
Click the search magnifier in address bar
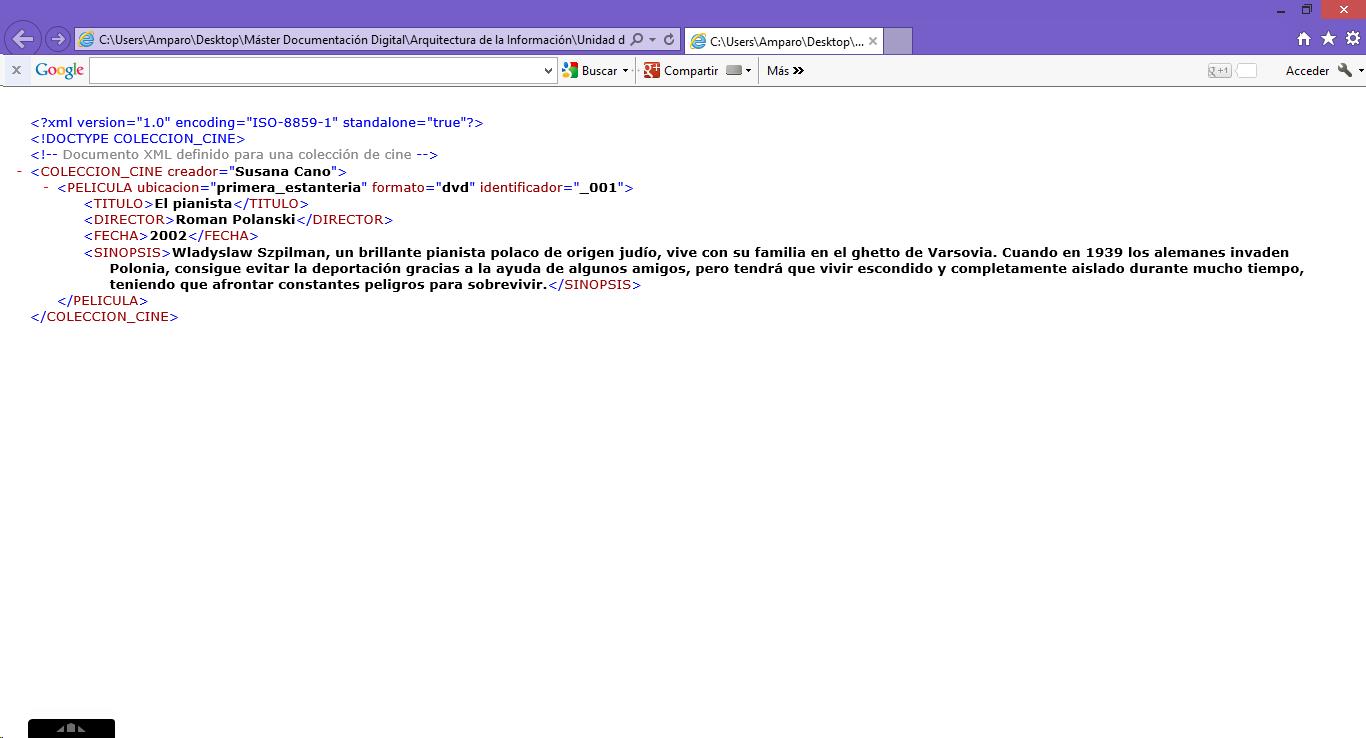click(x=637, y=40)
